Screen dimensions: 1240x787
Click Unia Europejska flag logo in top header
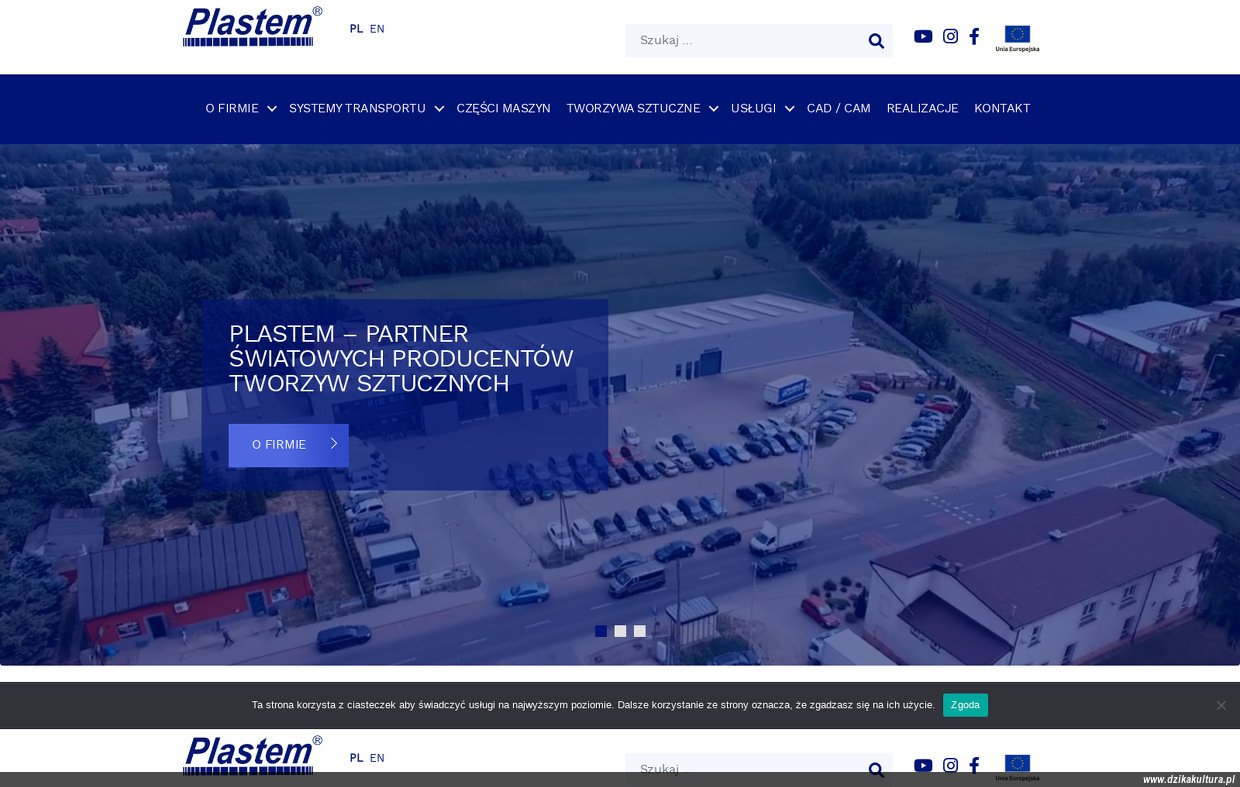(1017, 38)
